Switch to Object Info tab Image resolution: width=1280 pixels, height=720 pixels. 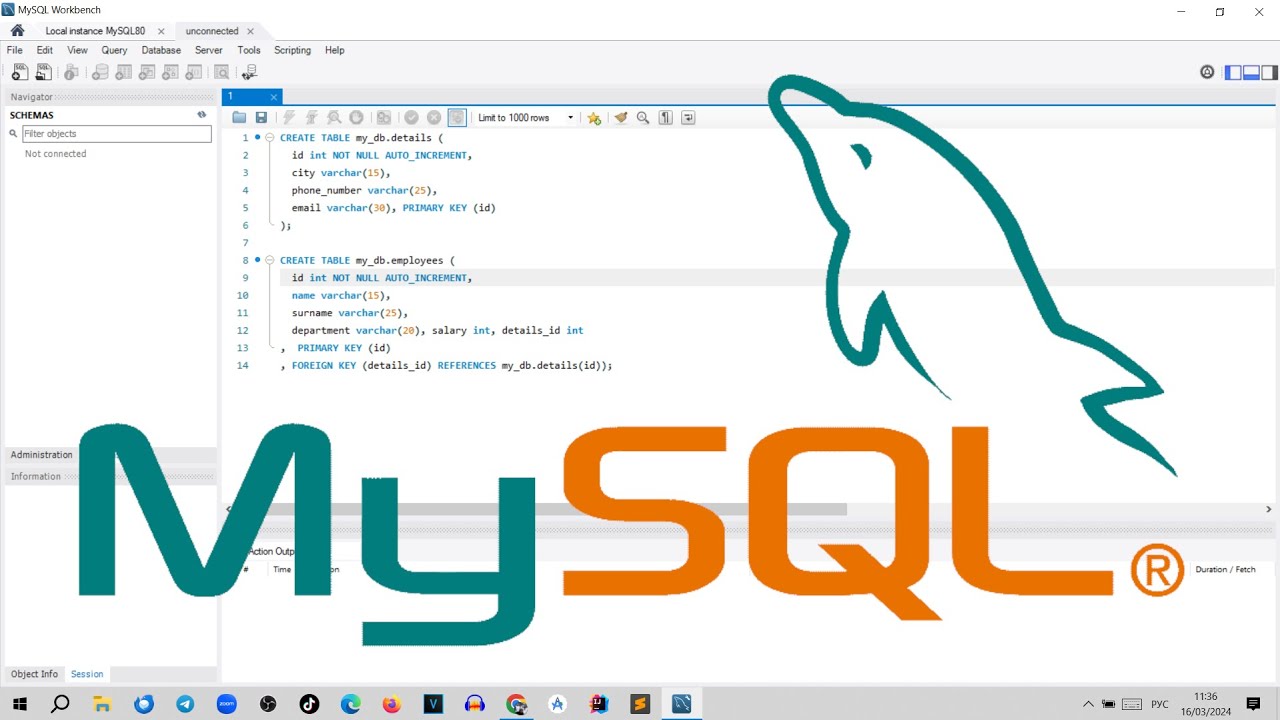click(x=35, y=674)
